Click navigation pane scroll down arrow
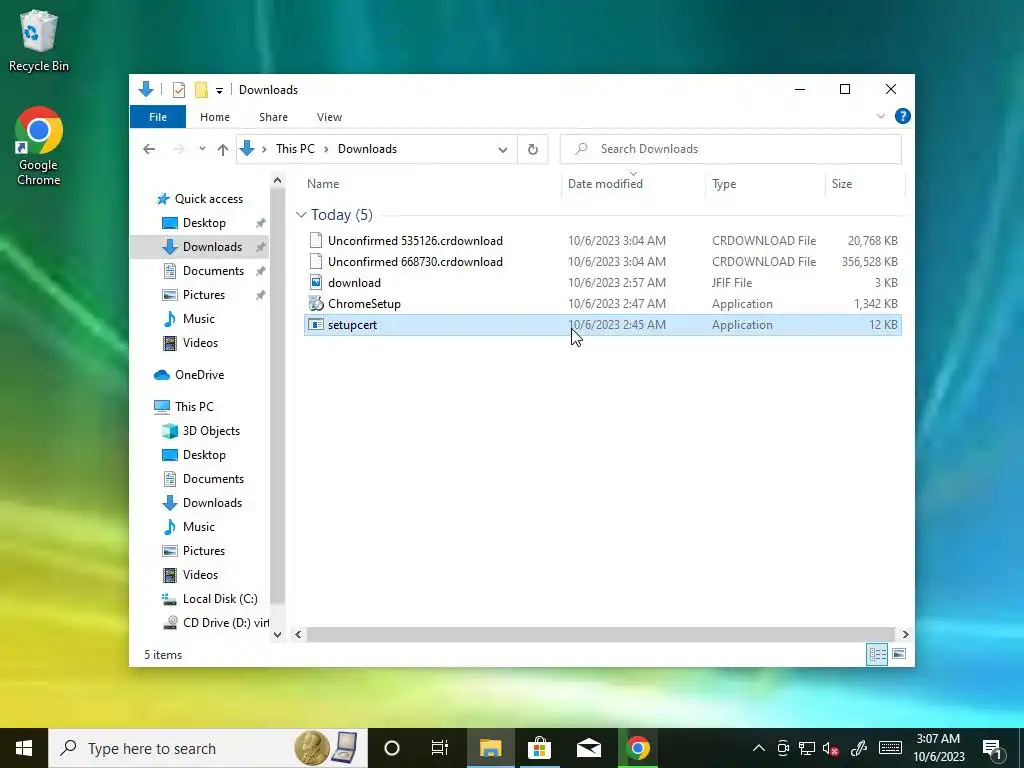The width and height of the screenshot is (1024, 768). coord(278,635)
